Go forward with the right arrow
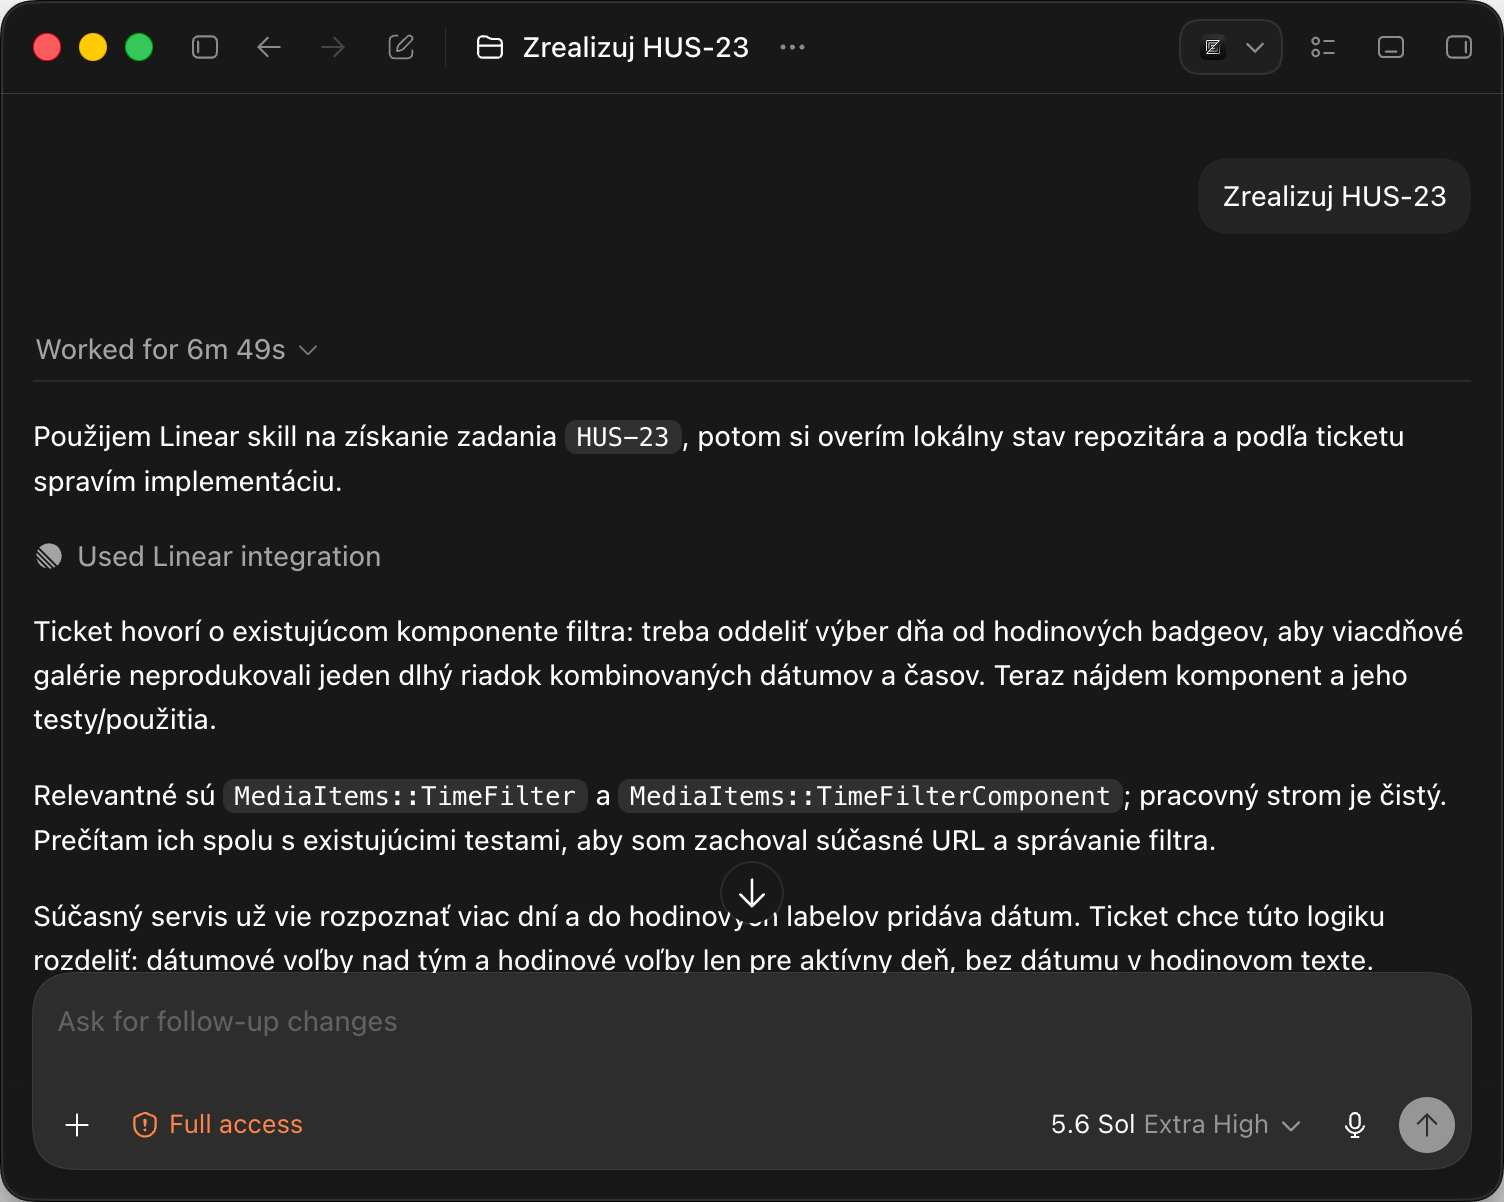This screenshot has height=1202, width=1504. tap(333, 47)
